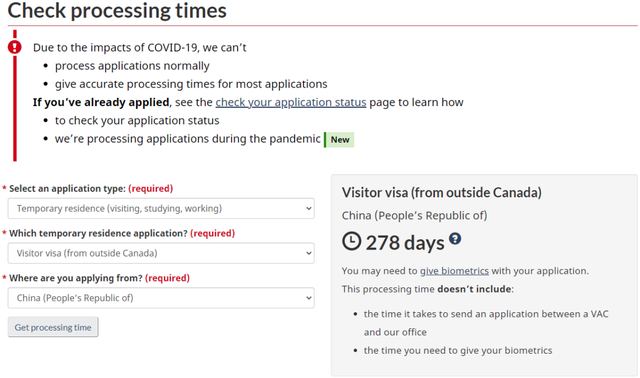640x378 pixels.
Task: Open the applying-from country dropdown
Action: click(161, 298)
